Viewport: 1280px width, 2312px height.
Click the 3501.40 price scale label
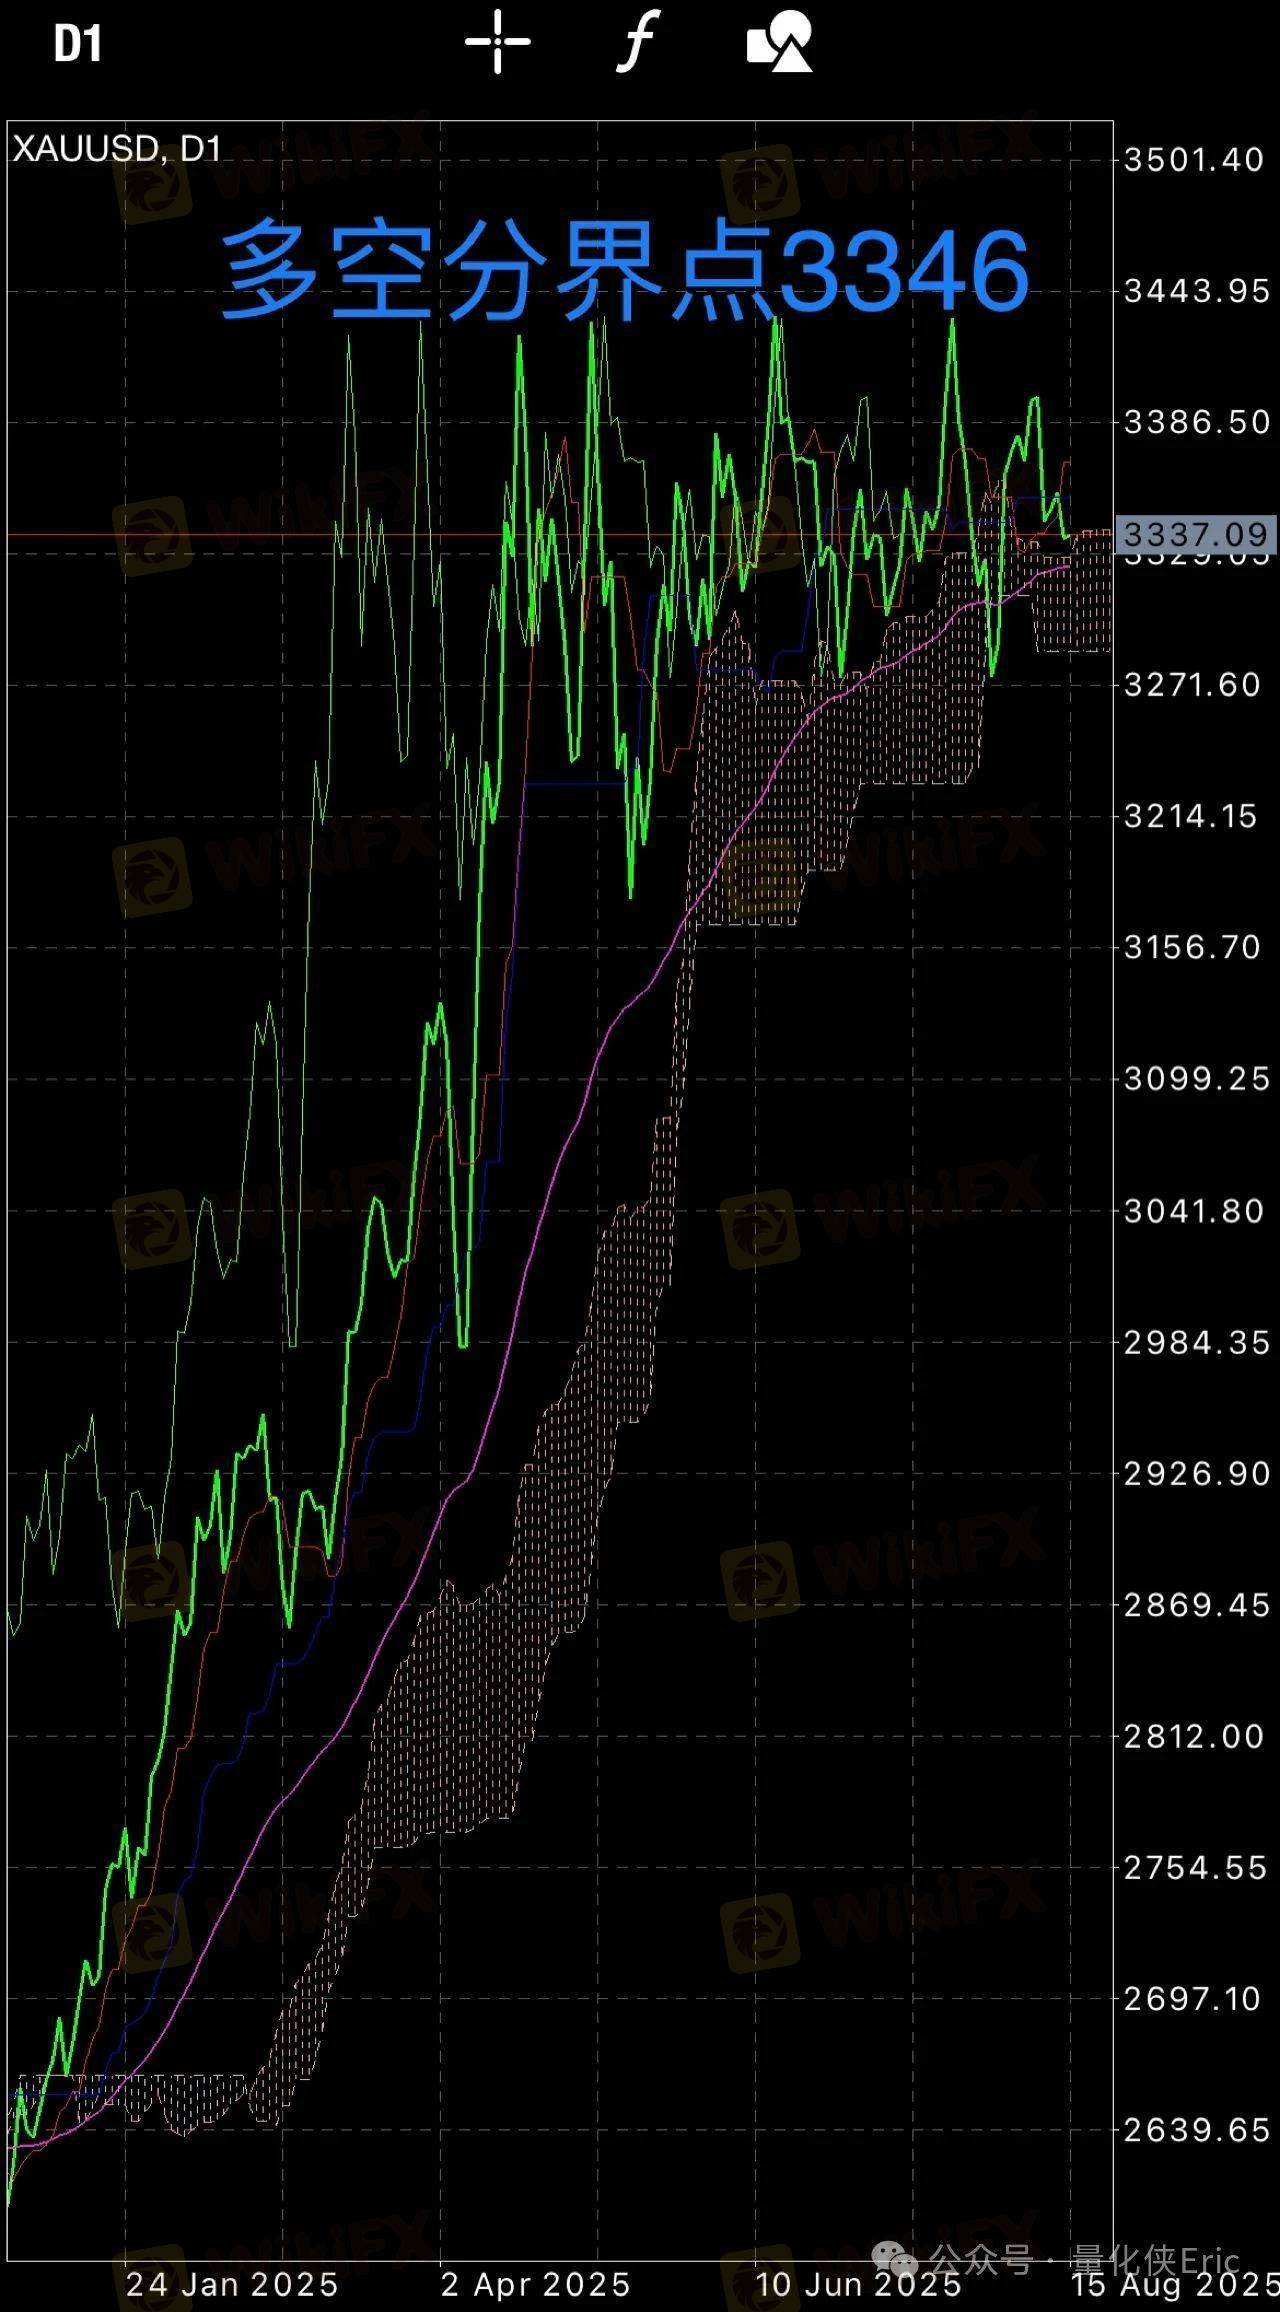1194,159
